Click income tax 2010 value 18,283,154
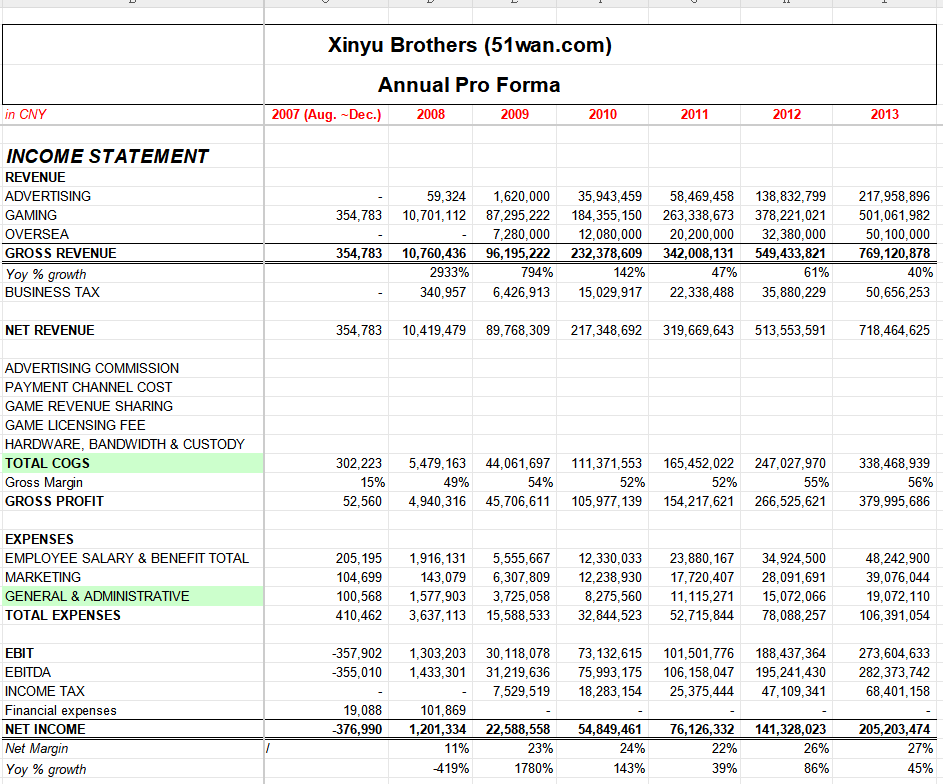Viewport: 943px width, 784px height. pyautogui.click(x=610, y=691)
